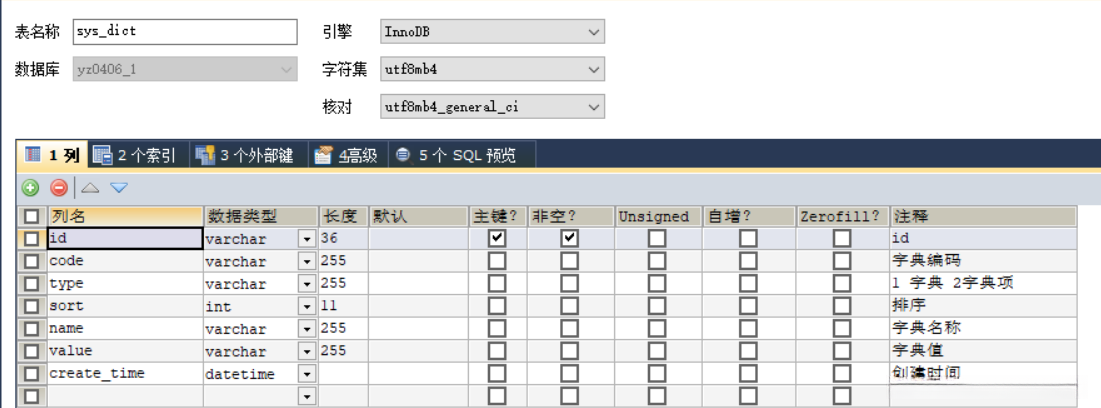Open the 核对 utf8mb4_general_ci collation dropdown
This screenshot has width=1101, height=408.
594,106
